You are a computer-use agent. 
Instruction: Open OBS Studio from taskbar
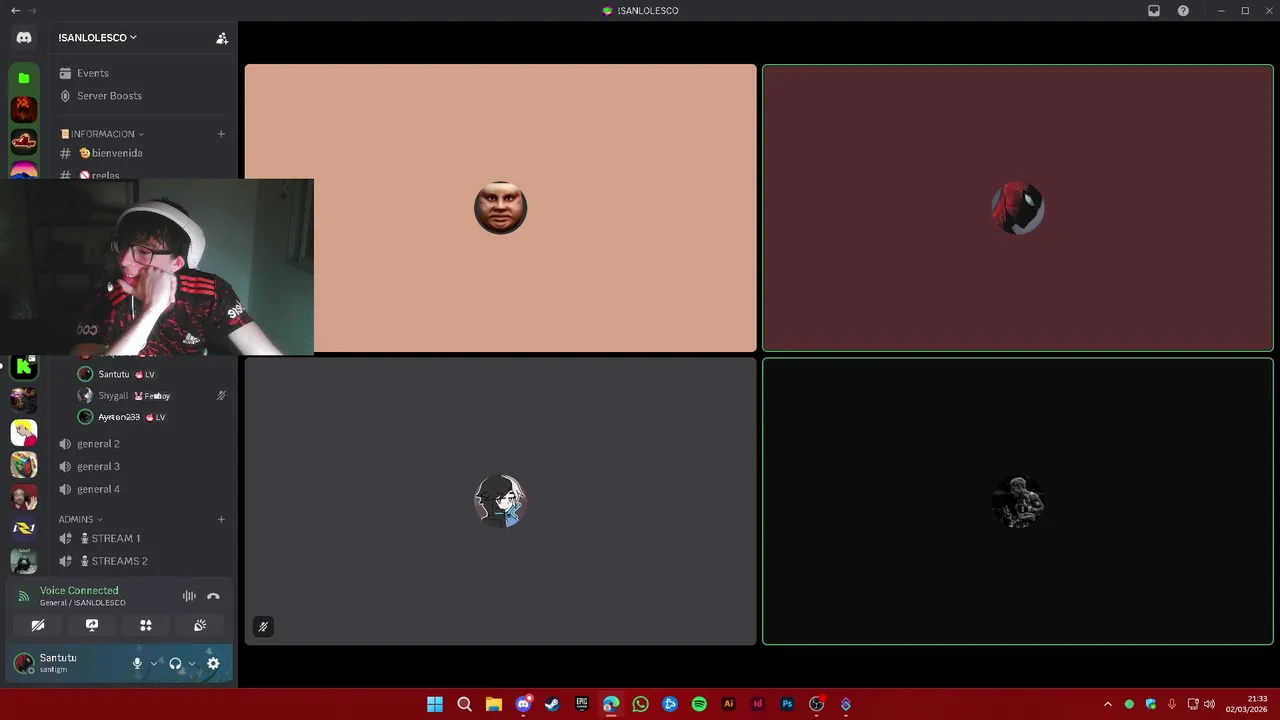(816, 704)
